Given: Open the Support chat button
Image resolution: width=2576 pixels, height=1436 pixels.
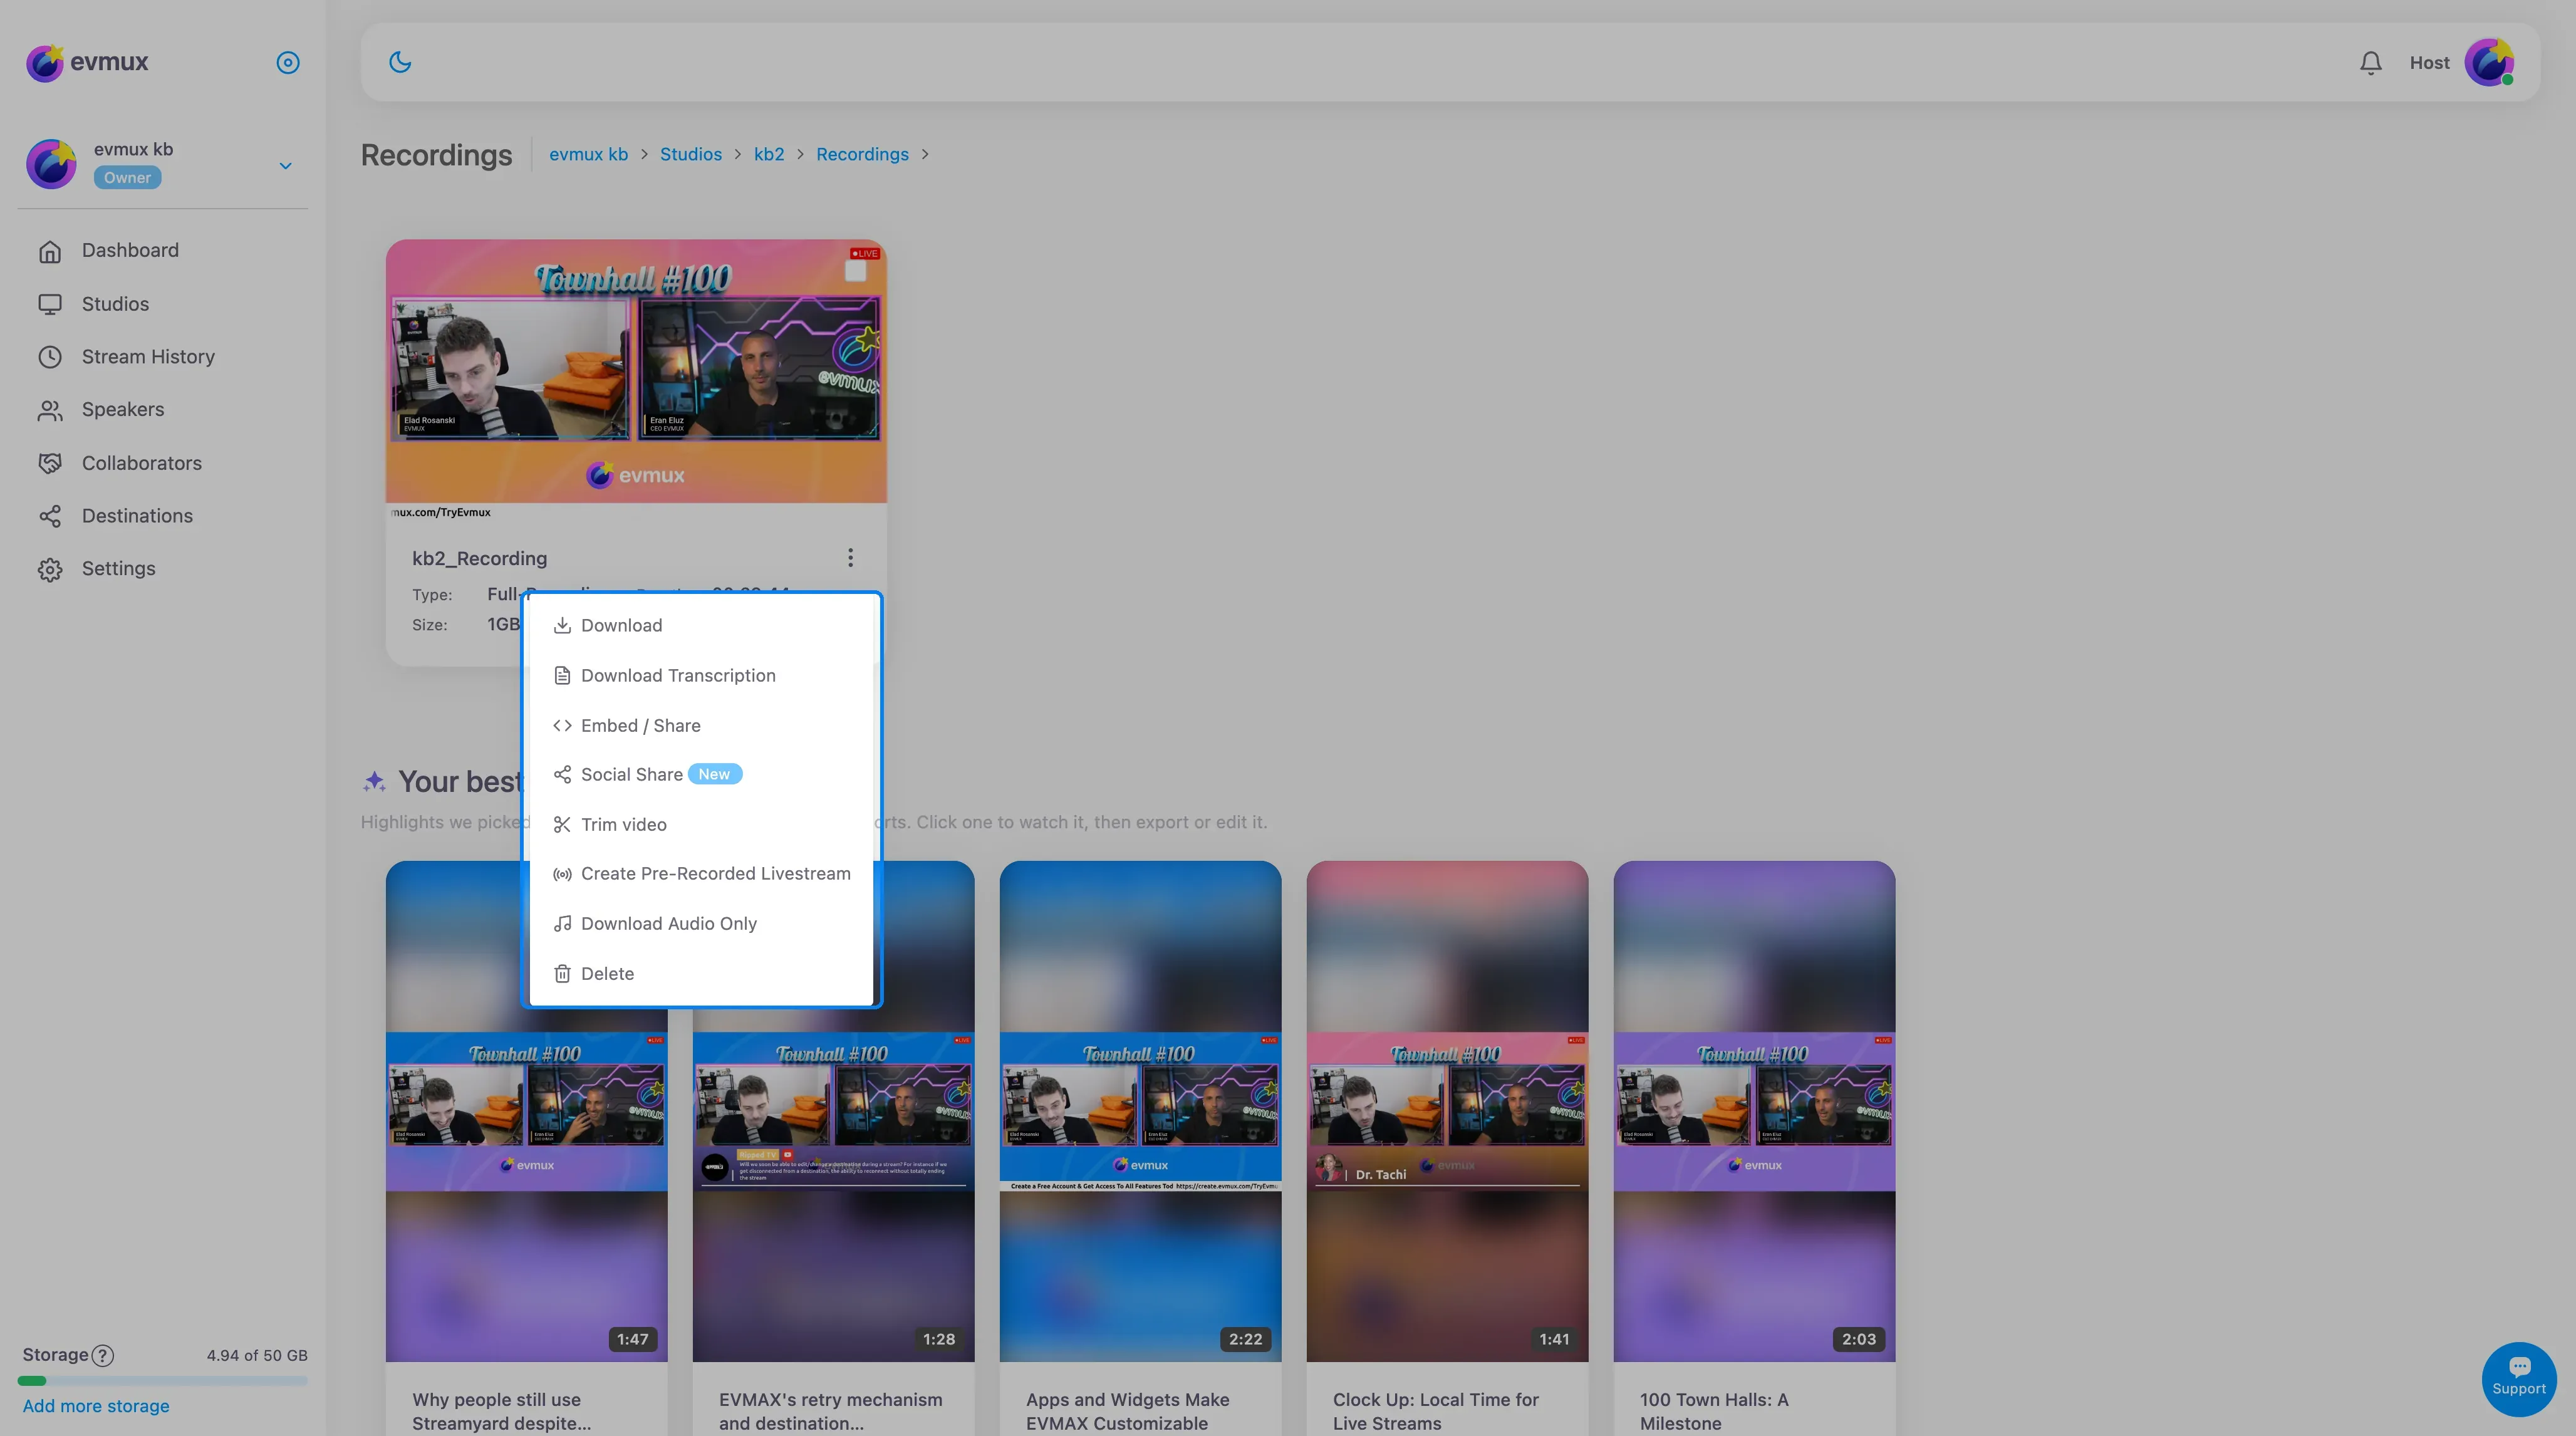Looking at the screenshot, I should coord(2518,1379).
